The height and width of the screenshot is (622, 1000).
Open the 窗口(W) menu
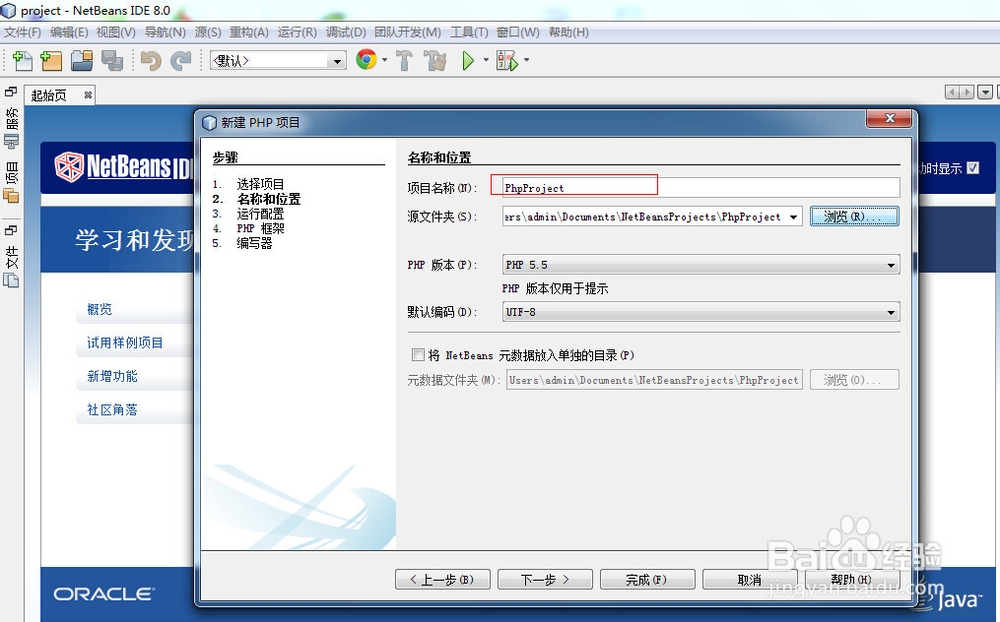coord(517,32)
